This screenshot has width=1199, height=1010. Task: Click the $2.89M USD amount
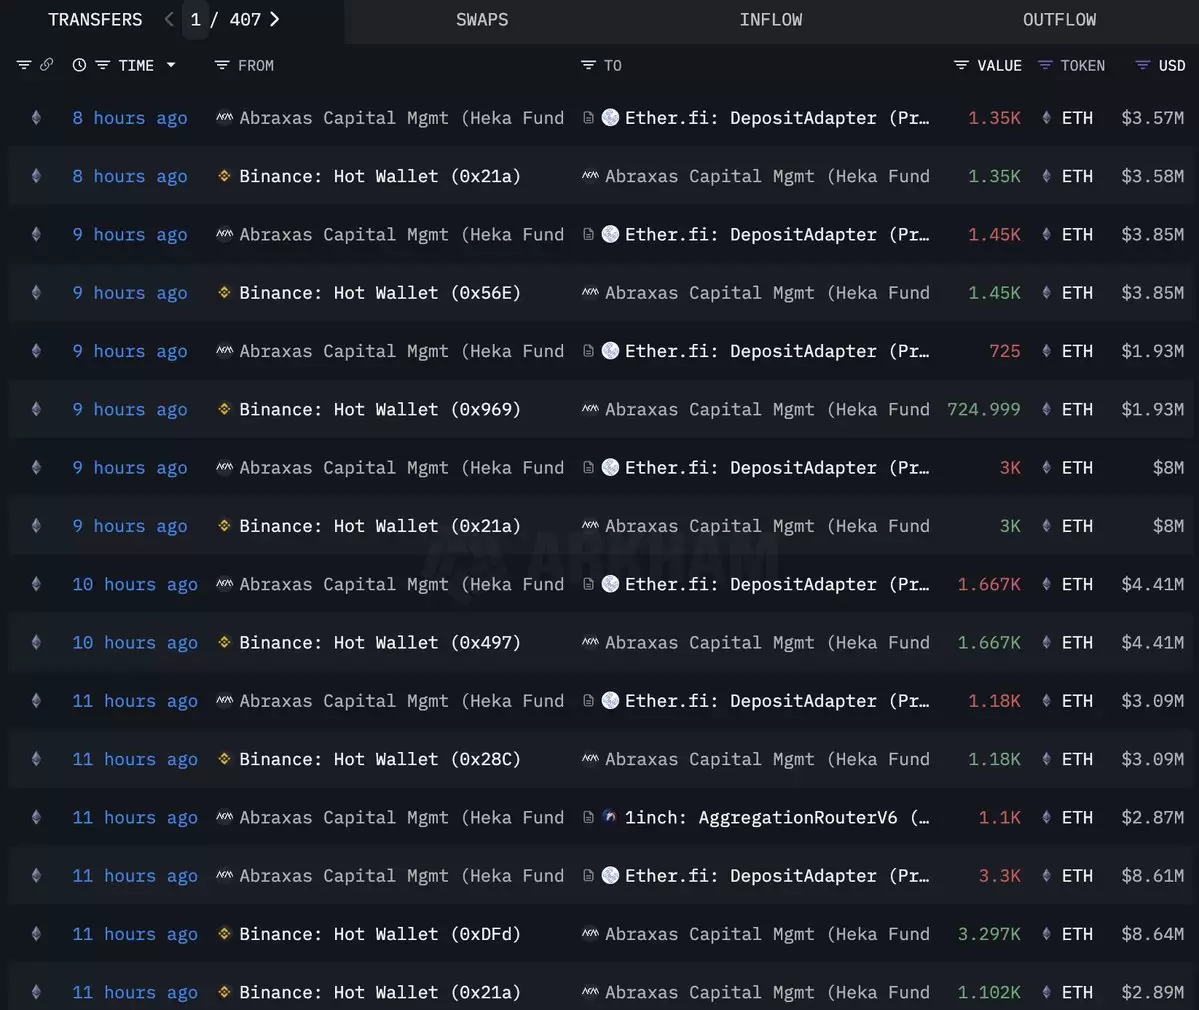click(x=1152, y=992)
